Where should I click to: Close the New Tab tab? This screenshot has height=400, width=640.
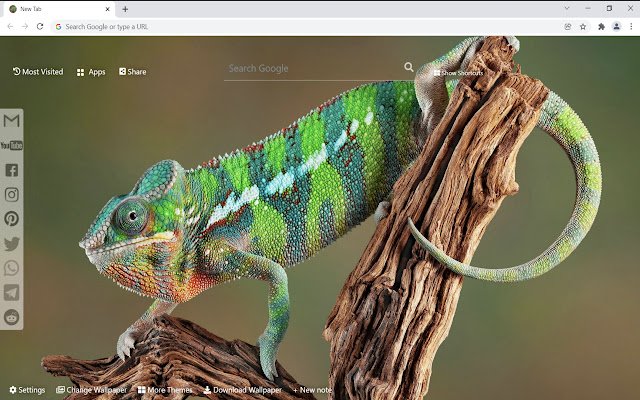(x=107, y=9)
